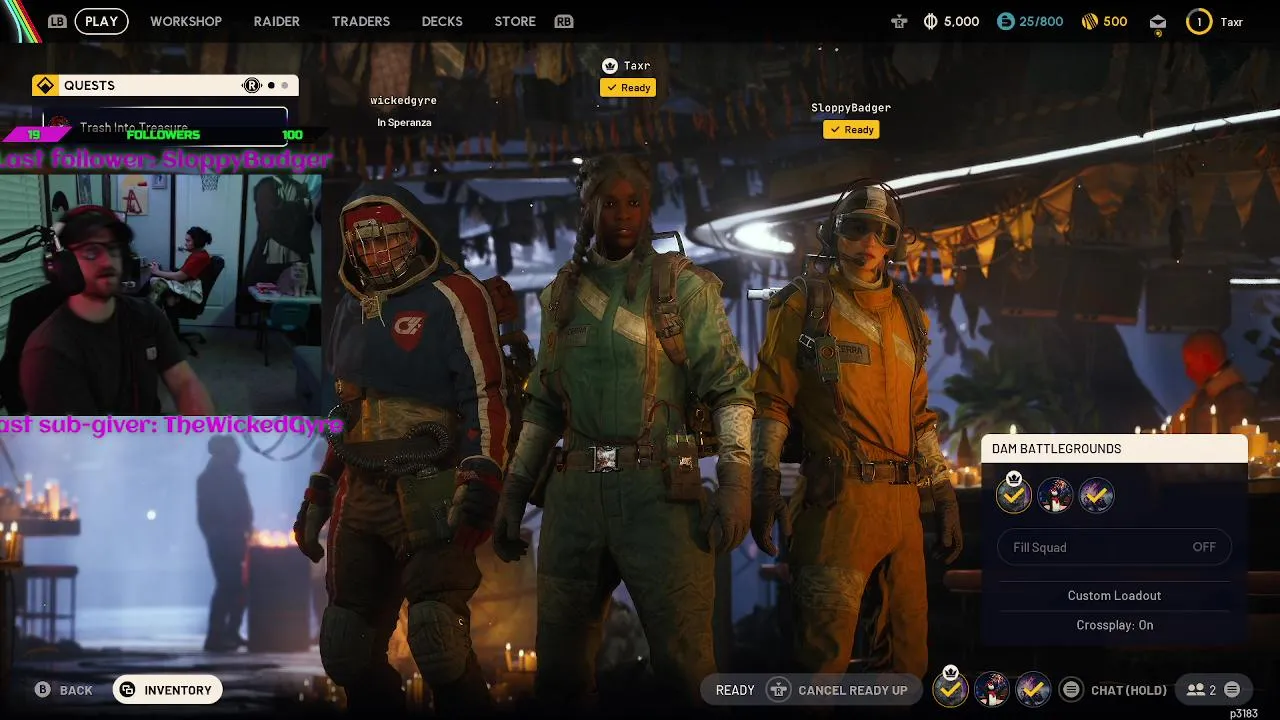Go to the Traders tab
The image size is (1280, 720).
click(x=361, y=21)
